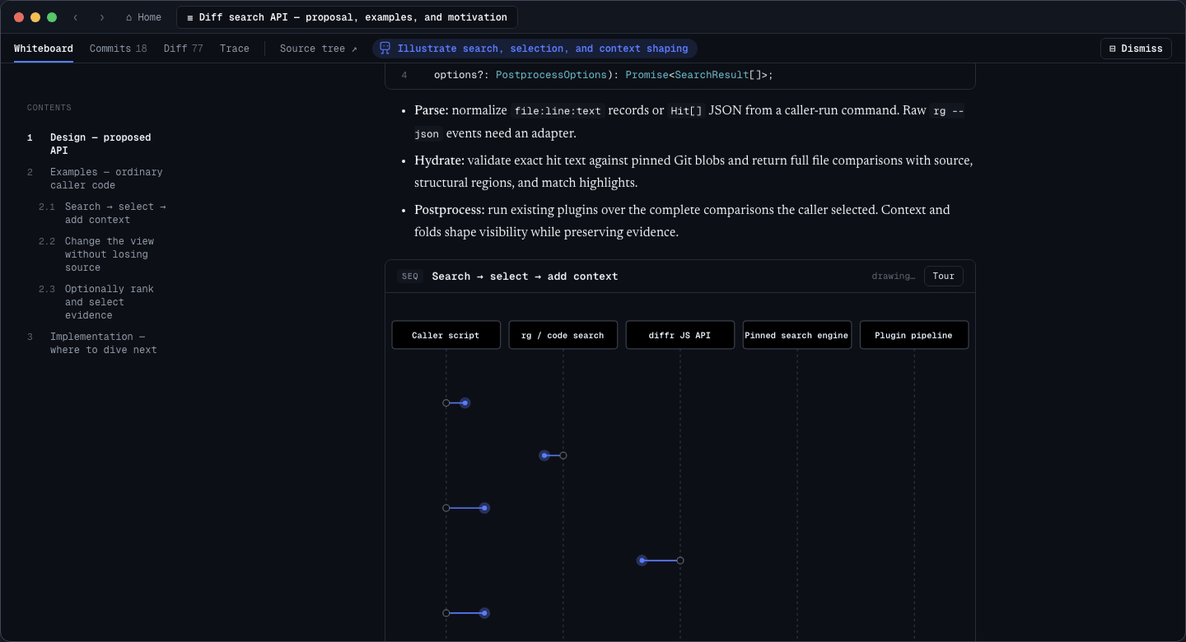Go forward with the right chevron arrow
Viewport: 1186px width, 642px height.
pos(102,17)
